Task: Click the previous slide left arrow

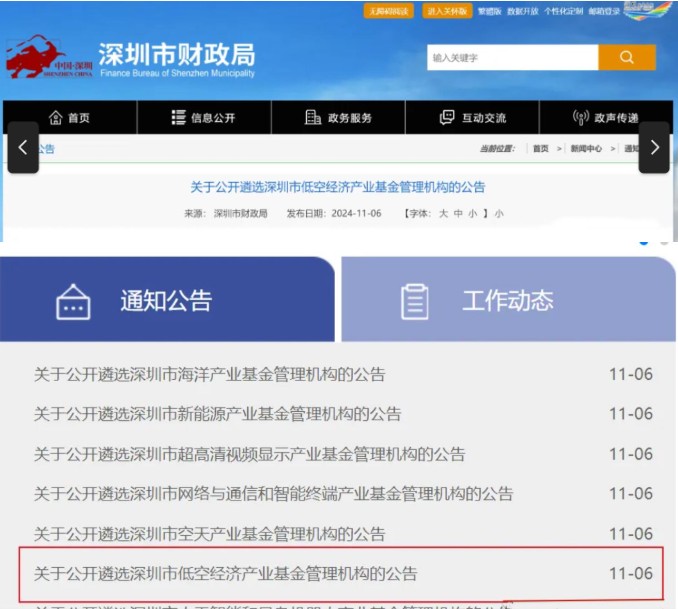Action: point(23,147)
